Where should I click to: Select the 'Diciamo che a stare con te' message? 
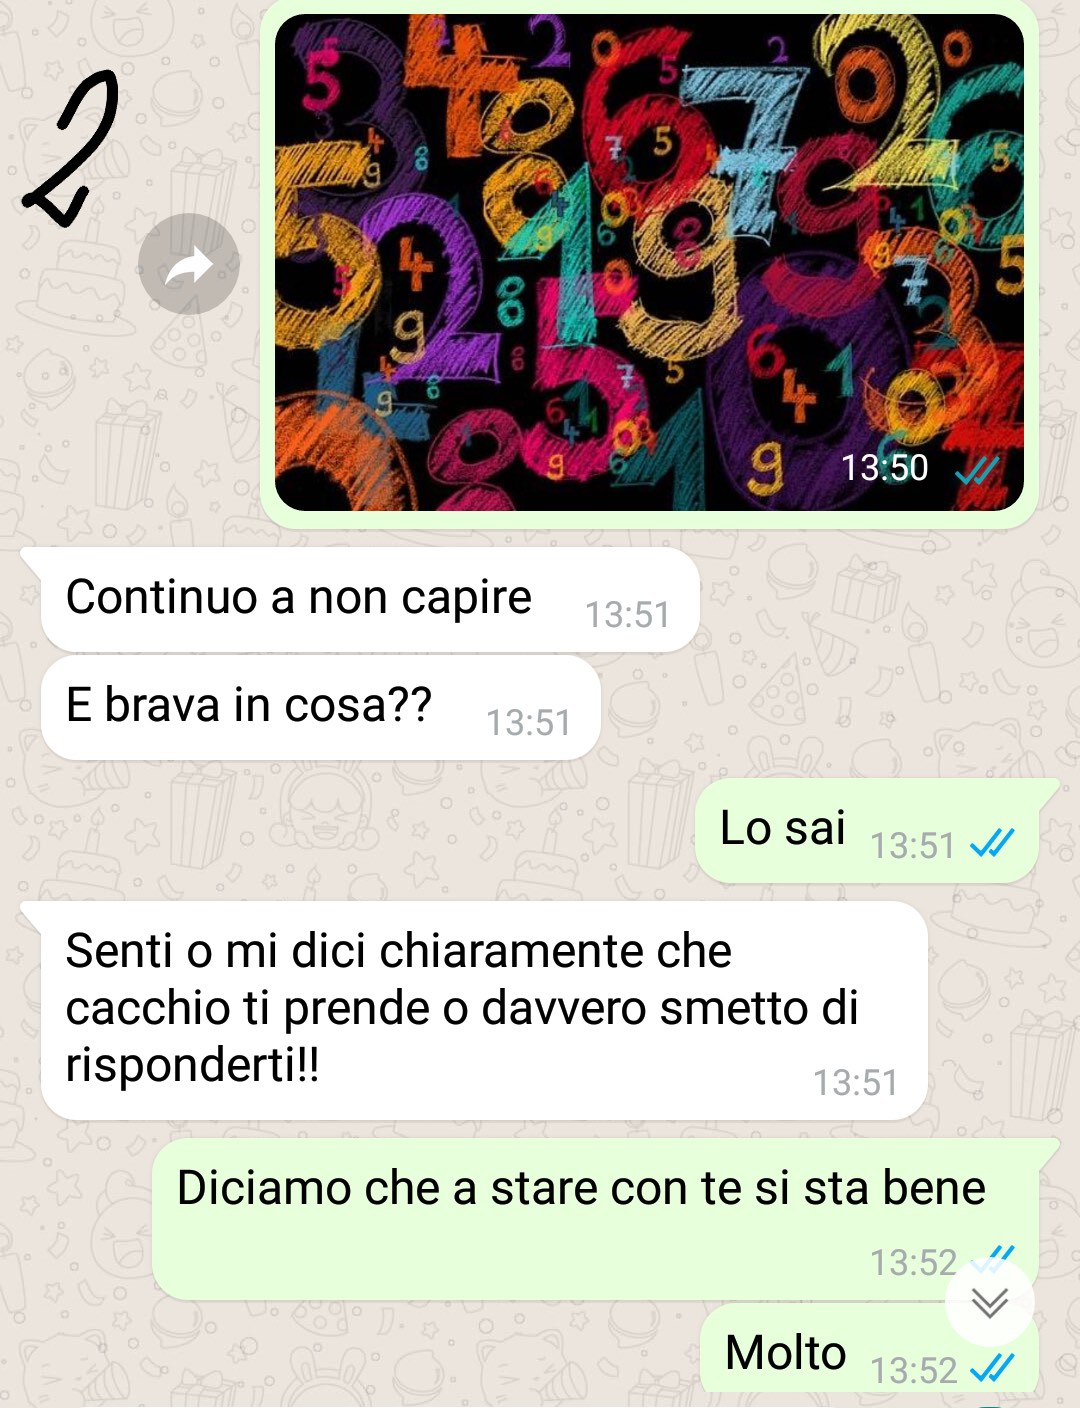pyautogui.click(x=595, y=1219)
